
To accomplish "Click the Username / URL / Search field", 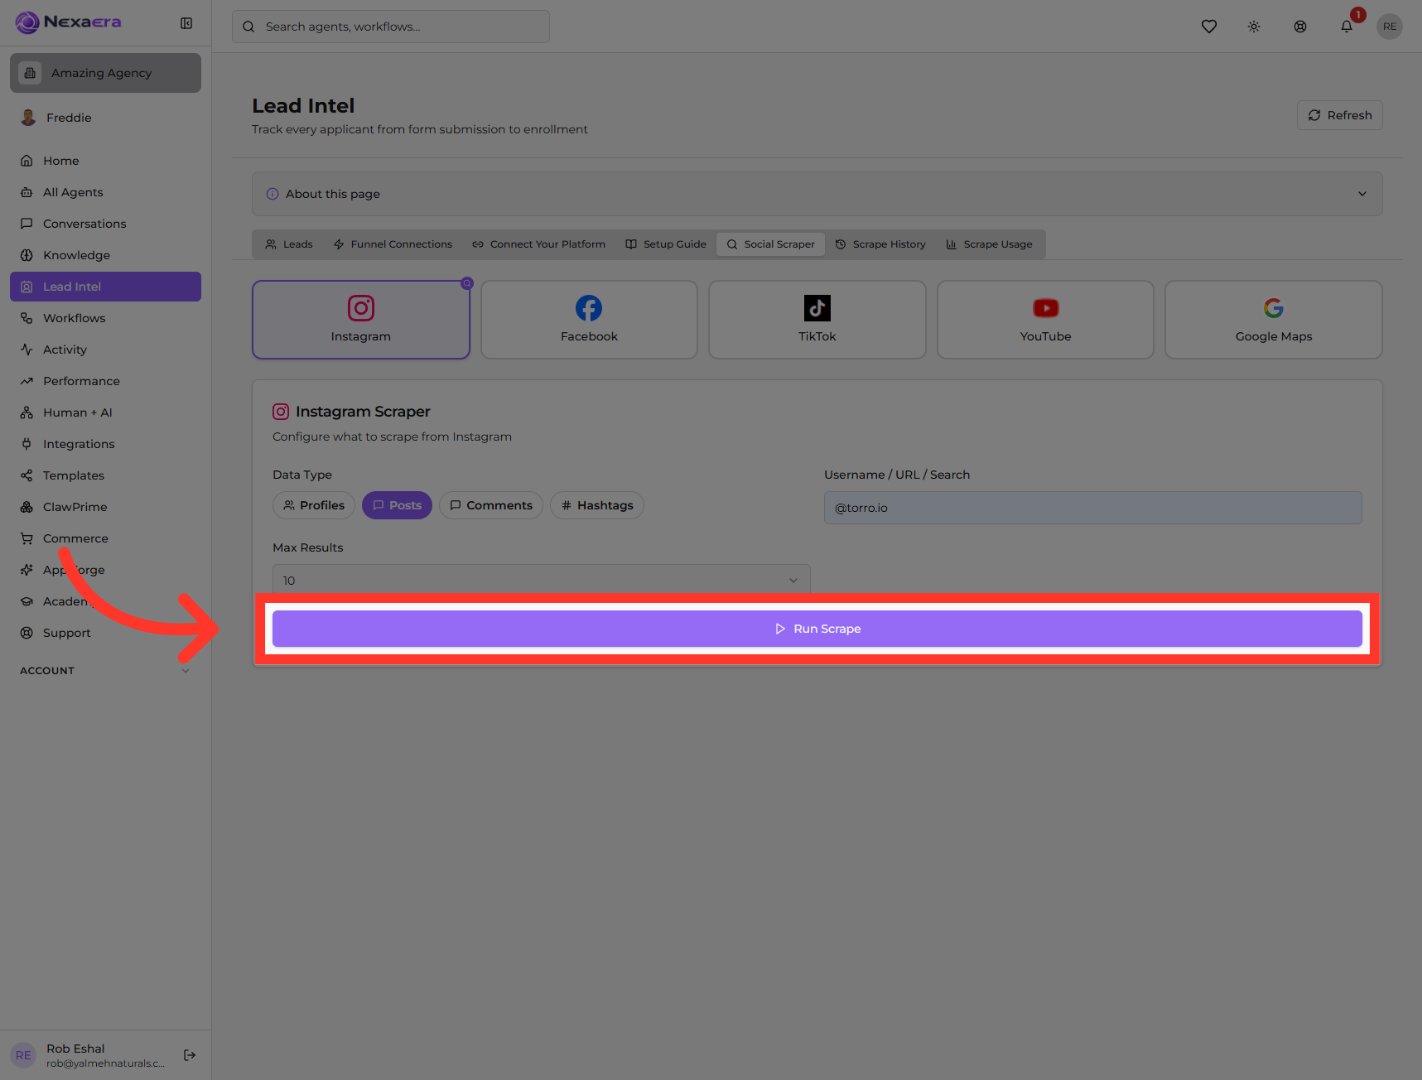I will coord(1093,508).
